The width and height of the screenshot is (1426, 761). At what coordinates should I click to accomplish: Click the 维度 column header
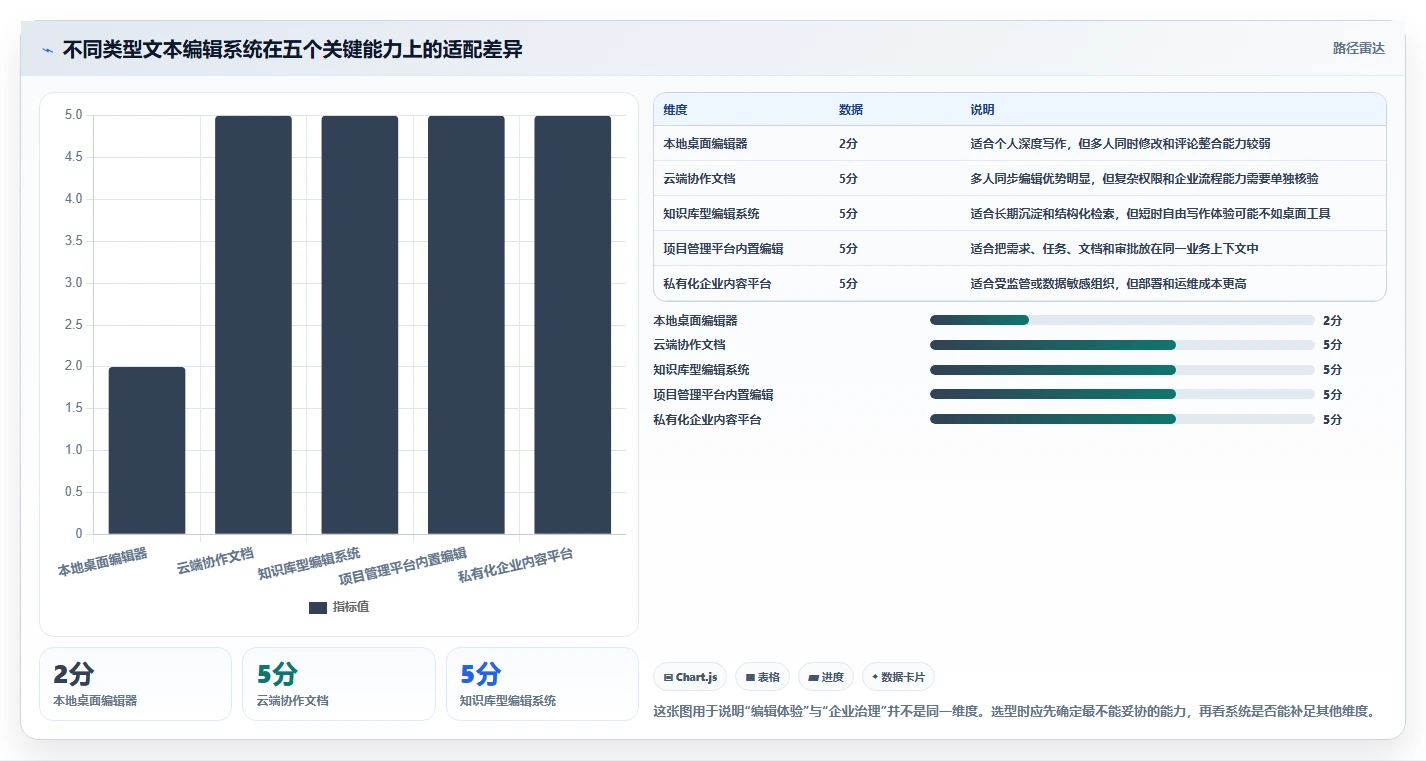click(675, 110)
